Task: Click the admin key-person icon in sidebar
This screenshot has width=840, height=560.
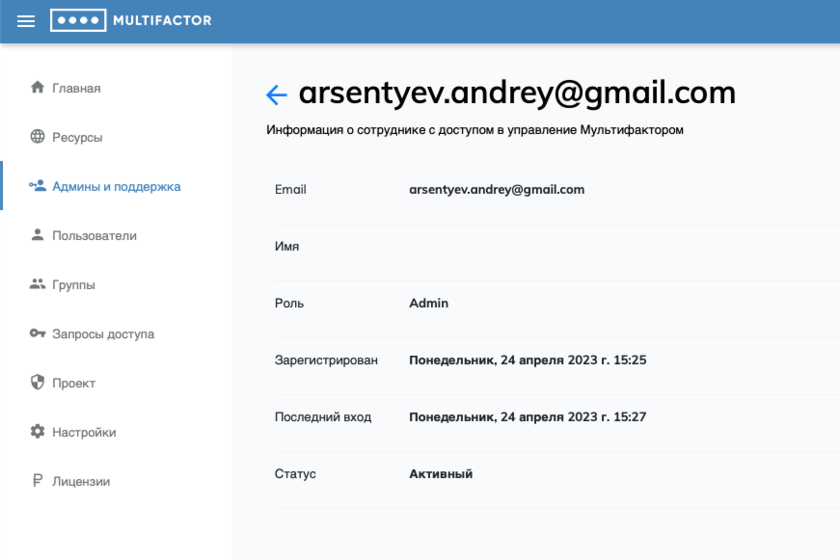Action: [38, 186]
